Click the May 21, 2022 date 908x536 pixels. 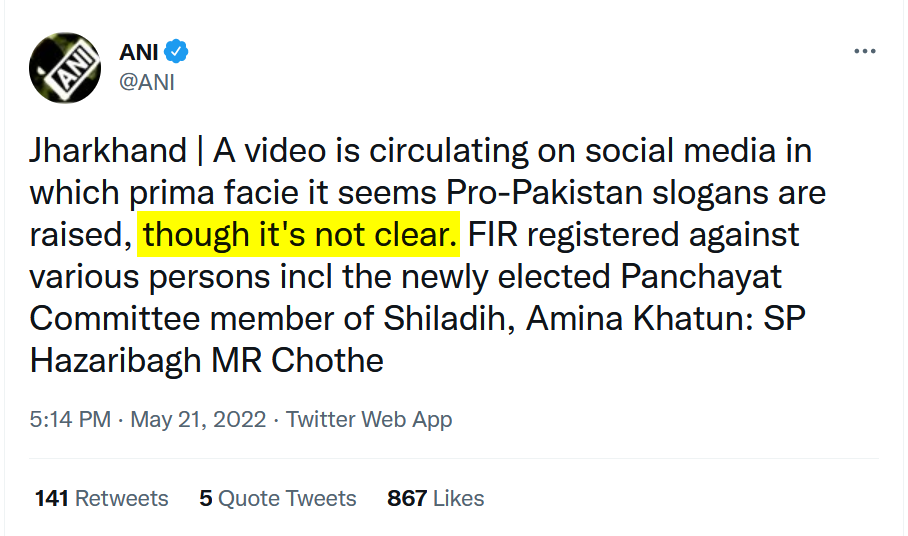pyautogui.click(x=198, y=419)
